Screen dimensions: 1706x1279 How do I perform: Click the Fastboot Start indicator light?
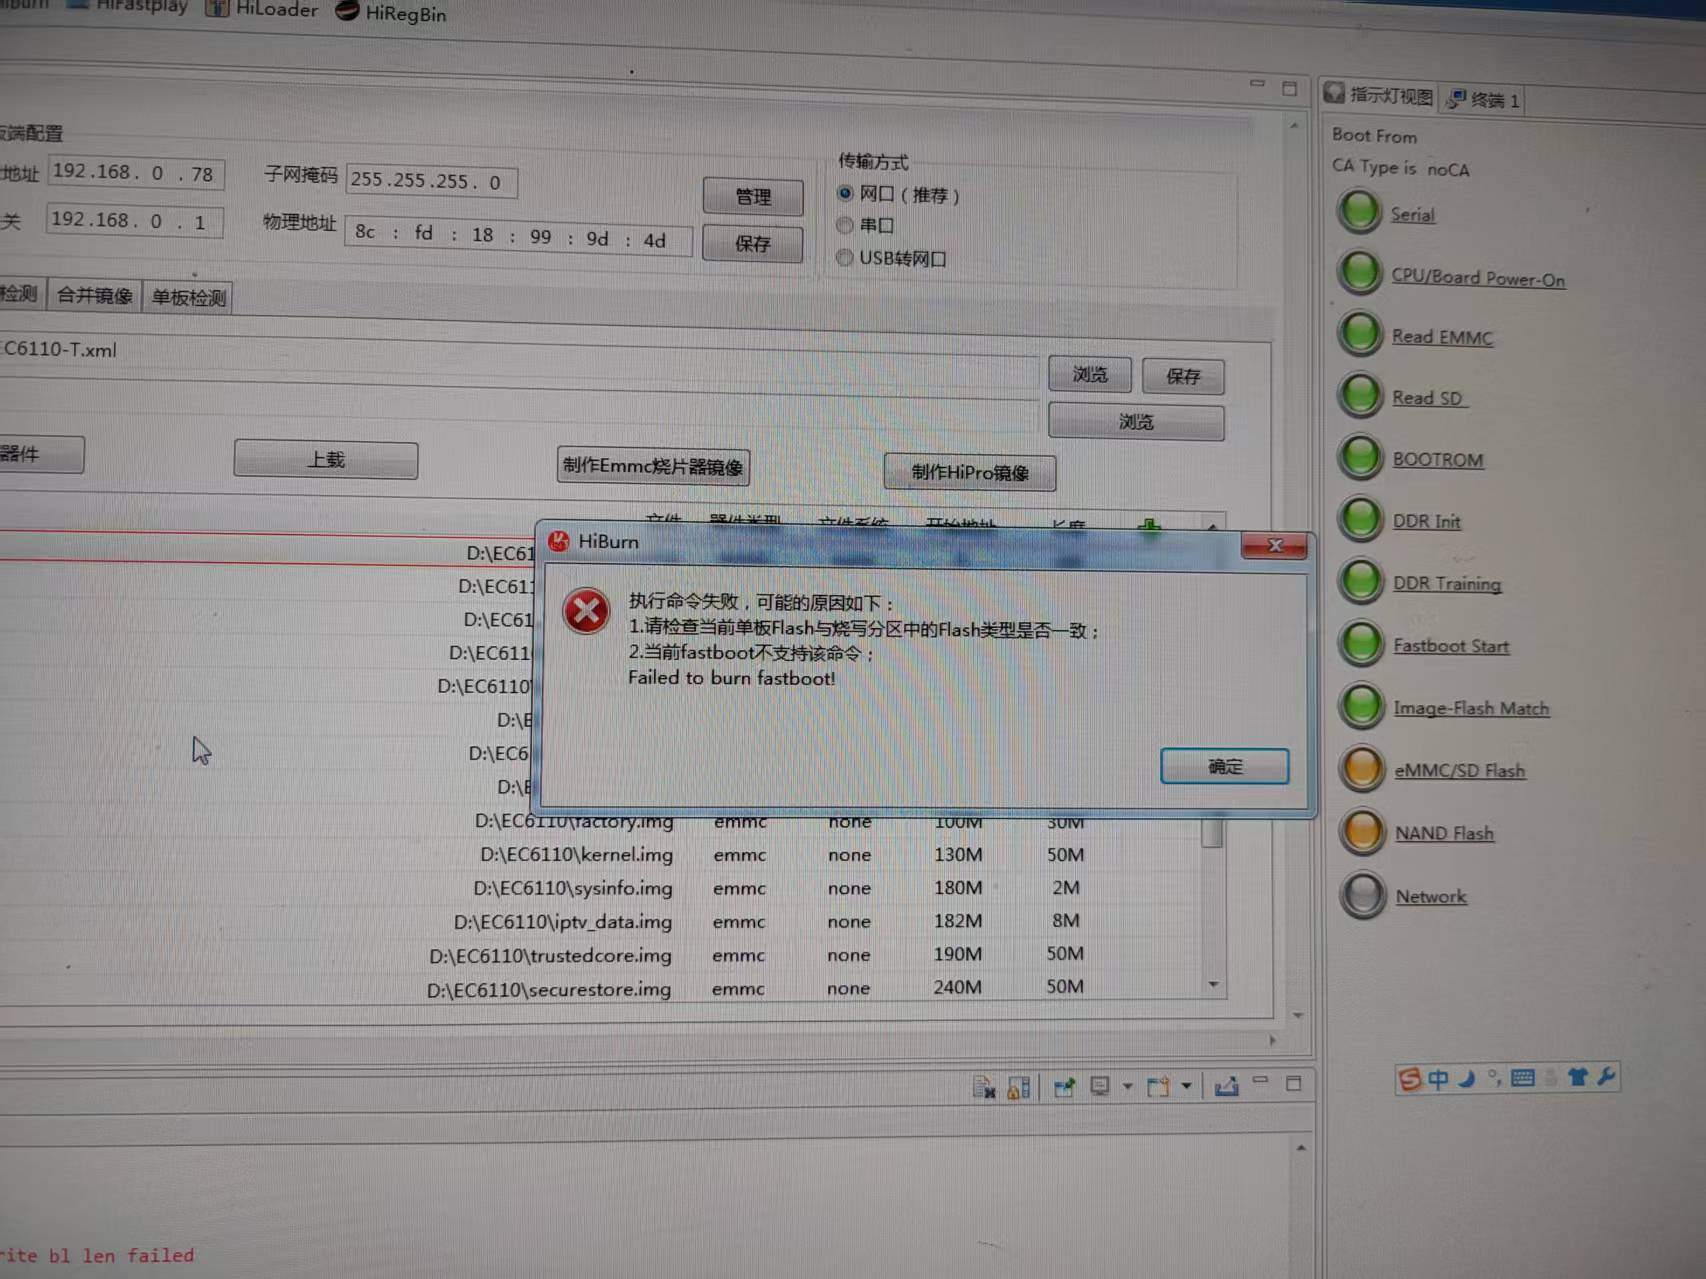[x=1361, y=644]
